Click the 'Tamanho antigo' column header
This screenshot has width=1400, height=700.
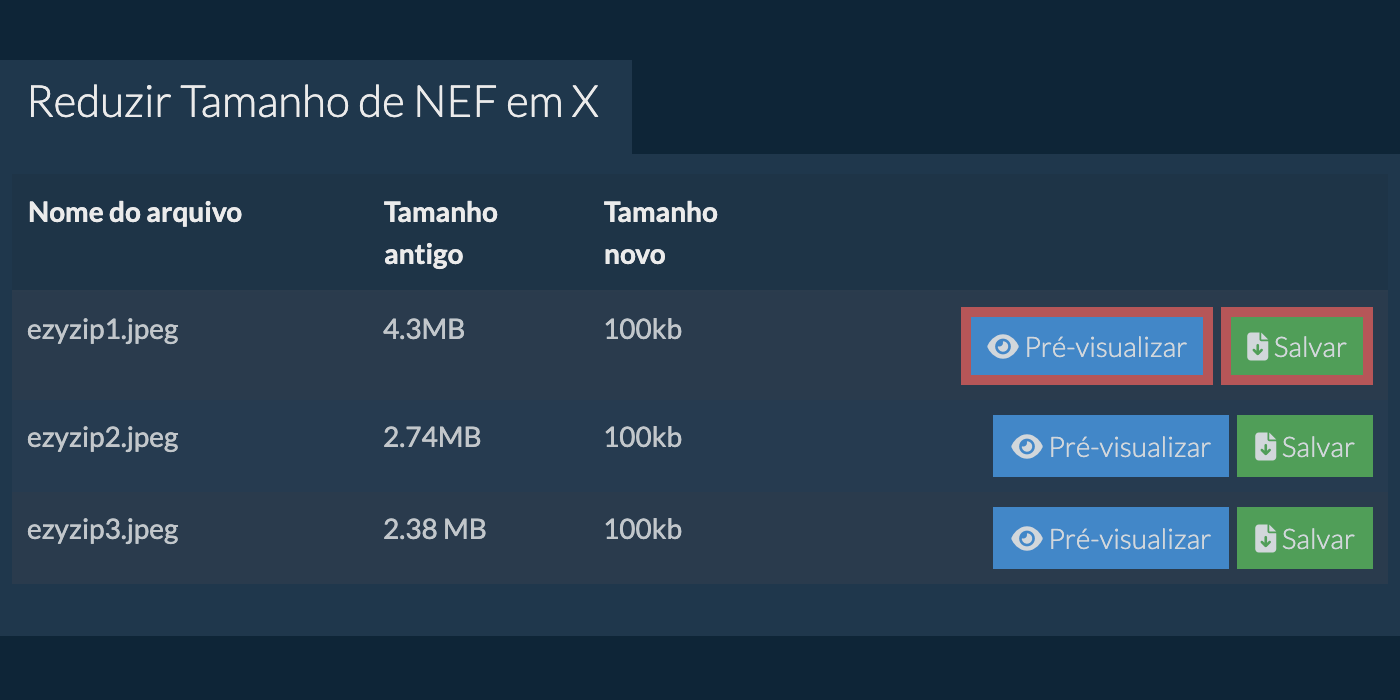440,232
